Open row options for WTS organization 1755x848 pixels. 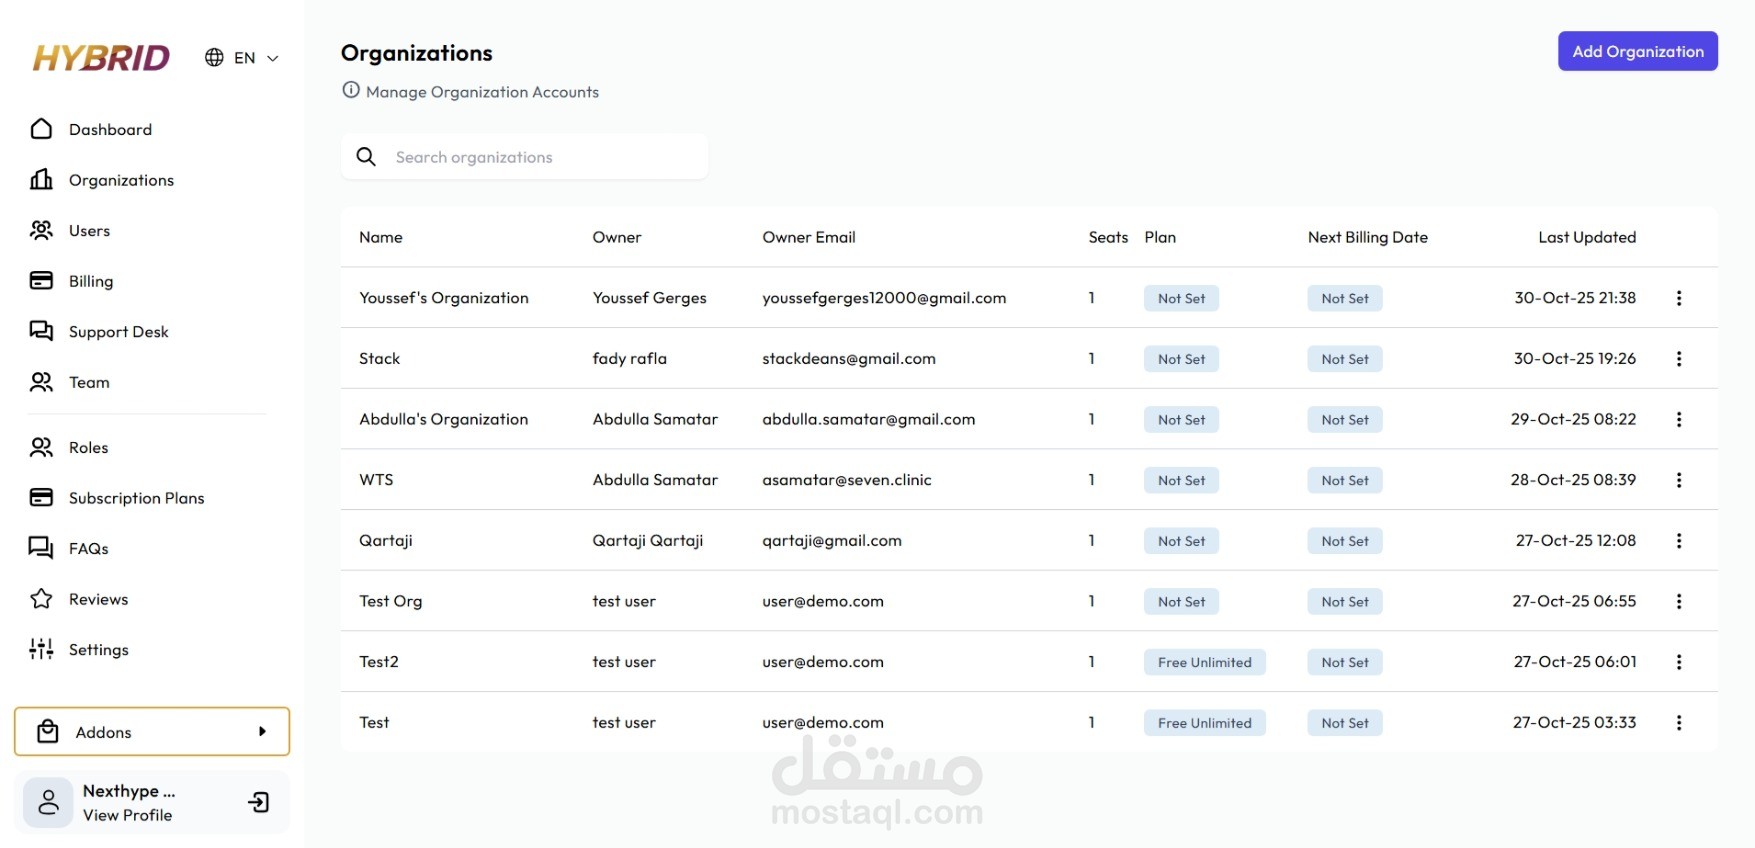pyautogui.click(x=1679, y=480)
